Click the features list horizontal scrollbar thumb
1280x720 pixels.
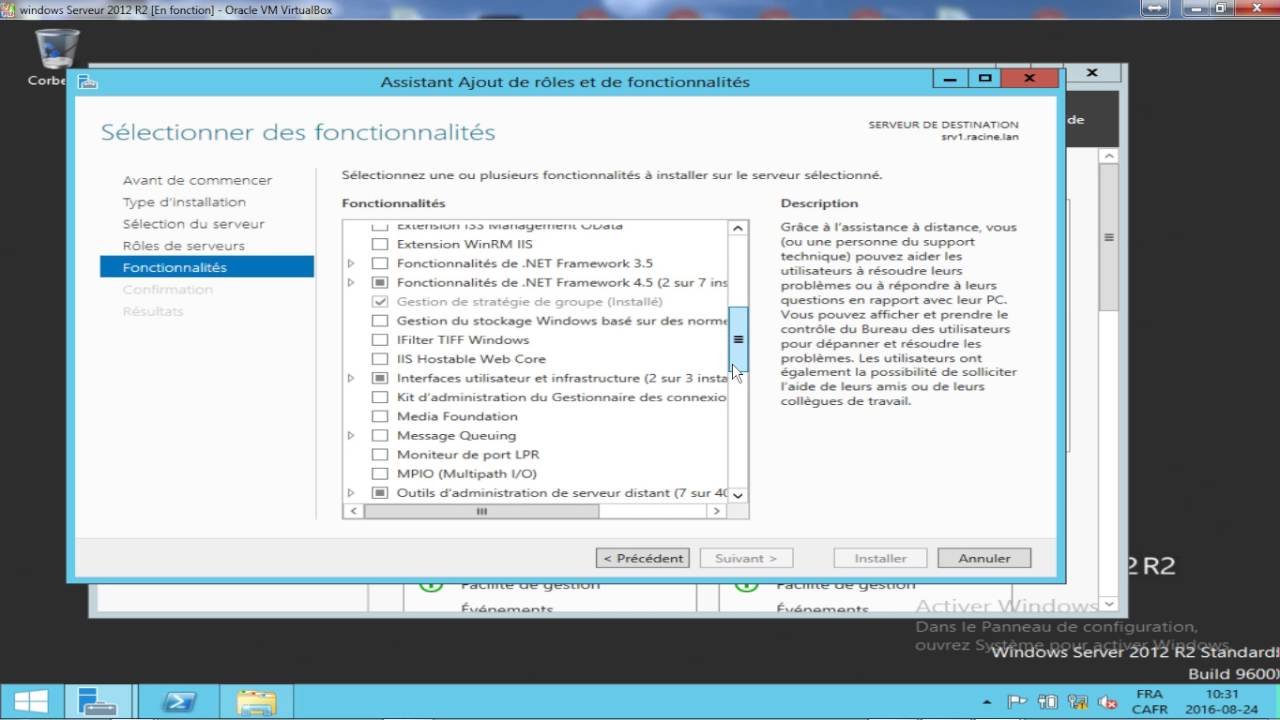click(482, 511)
